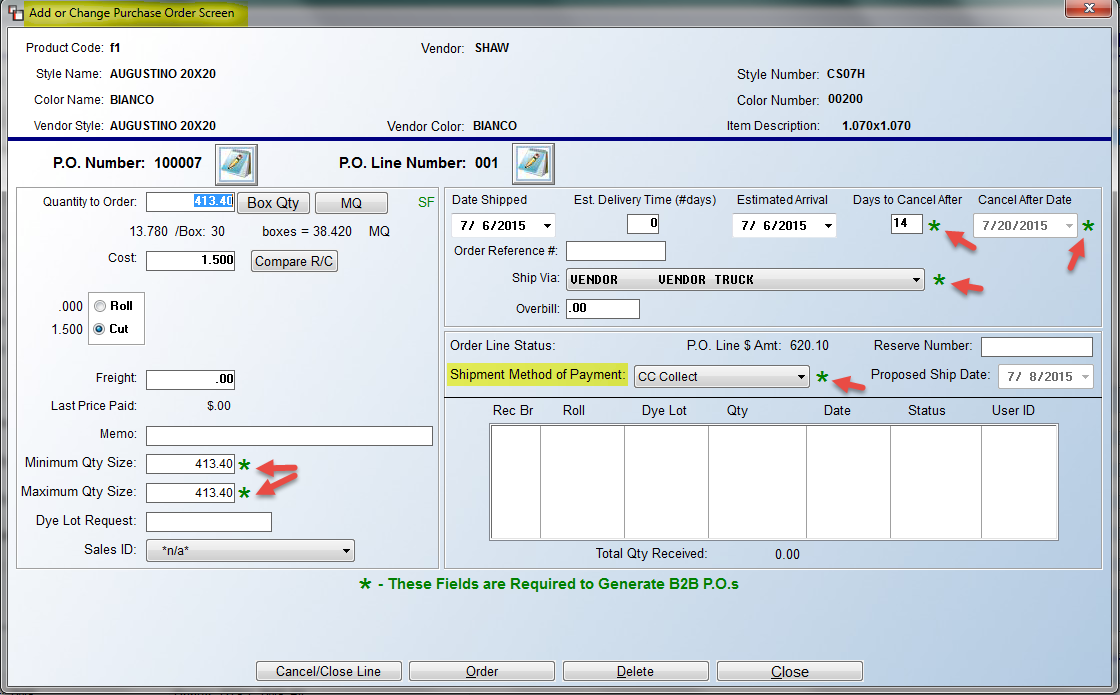Expand the Ship Via dropdown
The width and height of the screenshot is (1120, 695).
tap(916, 280)
